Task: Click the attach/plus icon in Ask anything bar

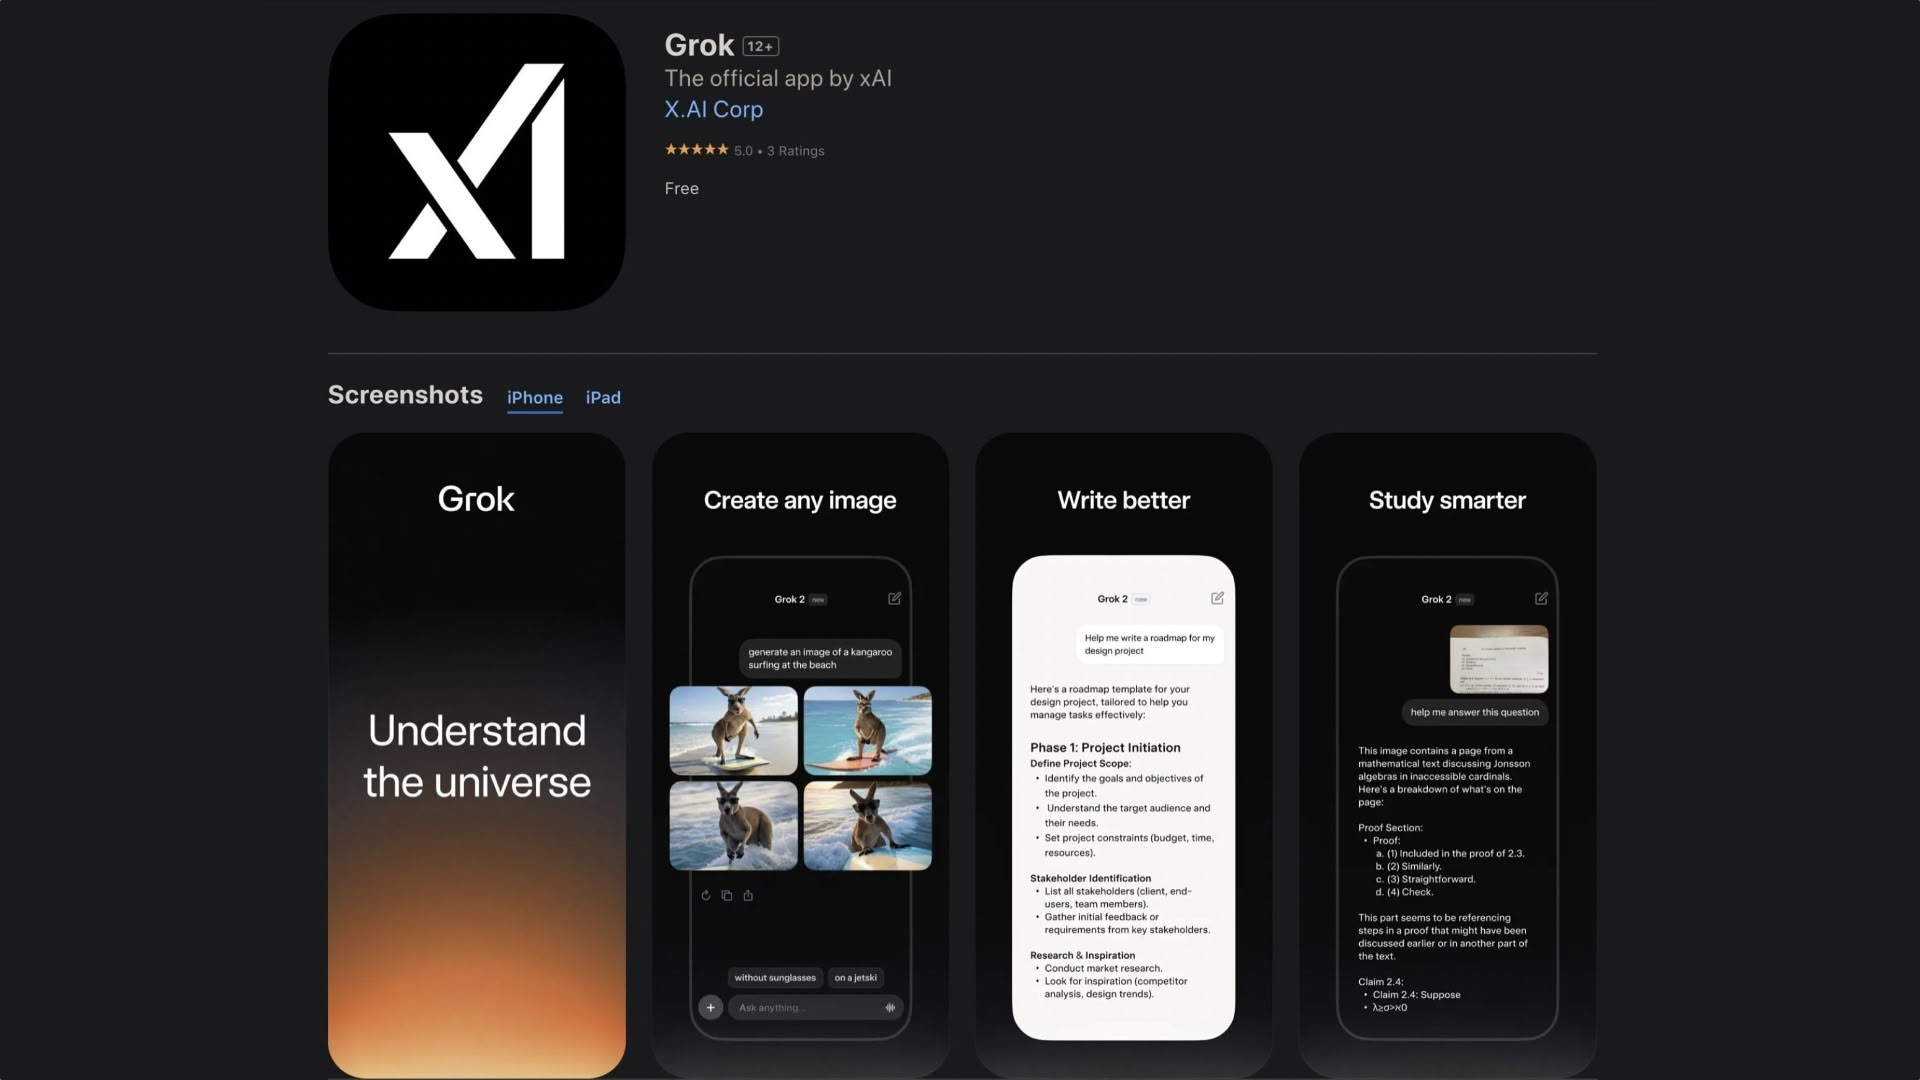Action: (x=711, y=1007)
